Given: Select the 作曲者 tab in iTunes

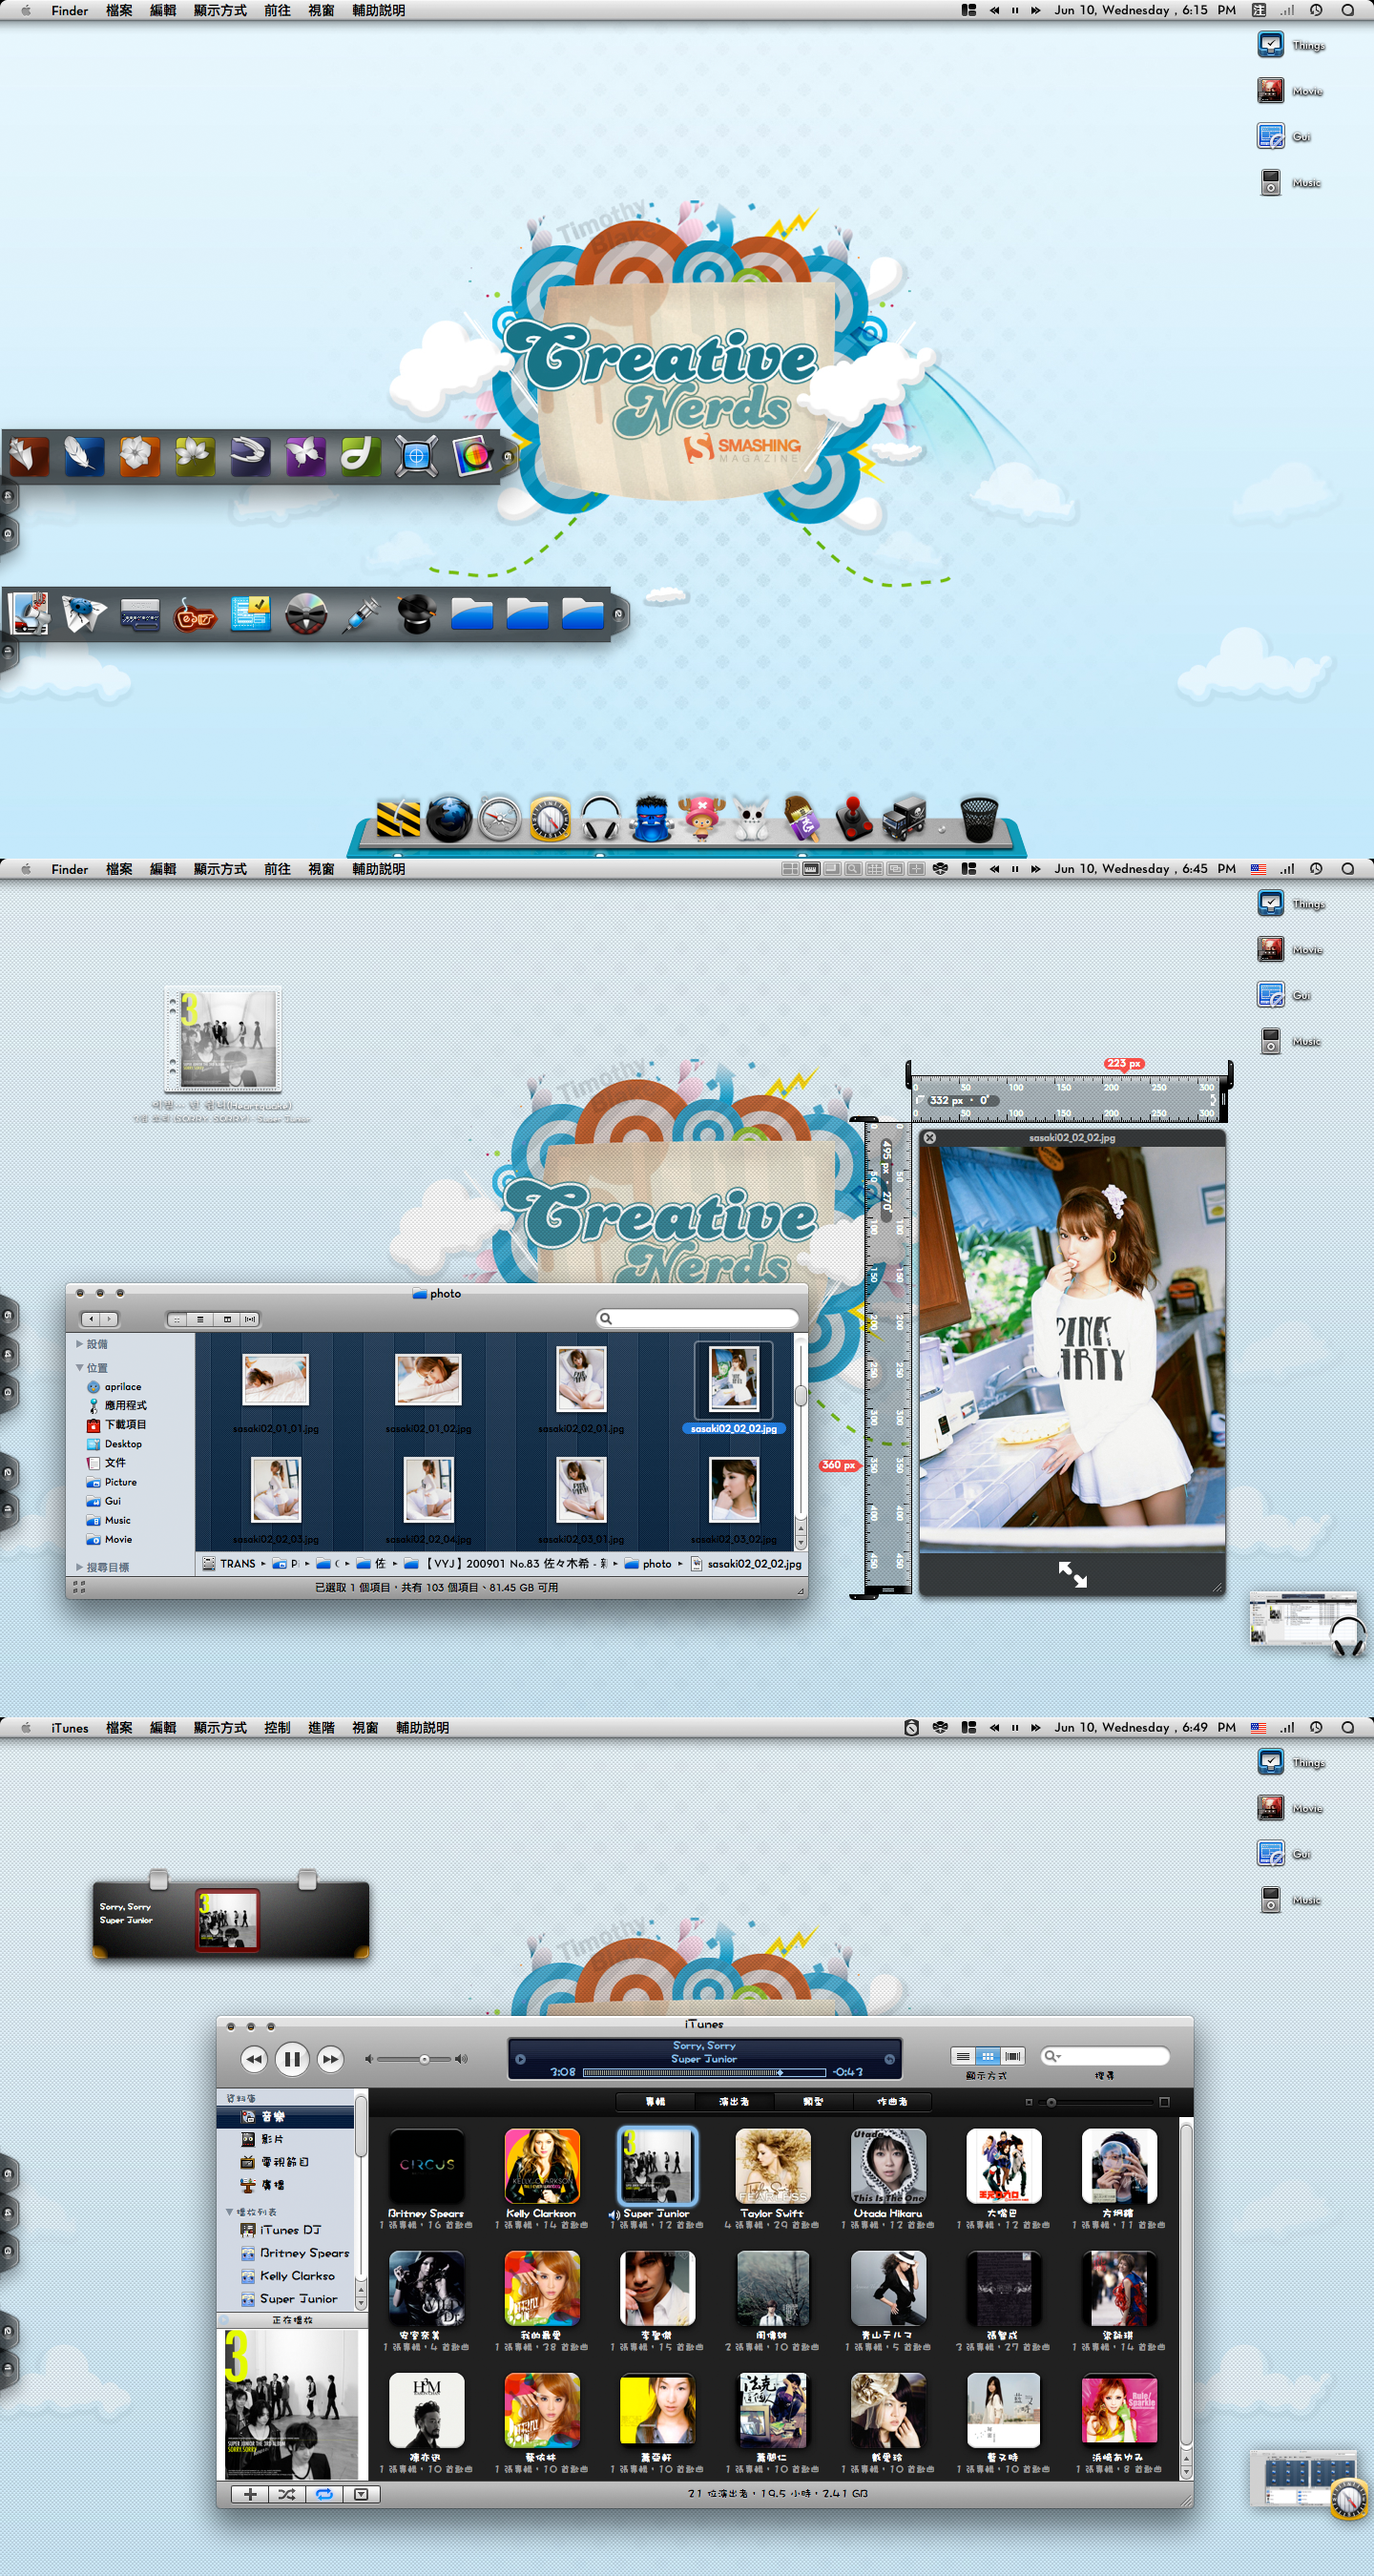Looking at the screenshot, I should tap(892, 2102).
